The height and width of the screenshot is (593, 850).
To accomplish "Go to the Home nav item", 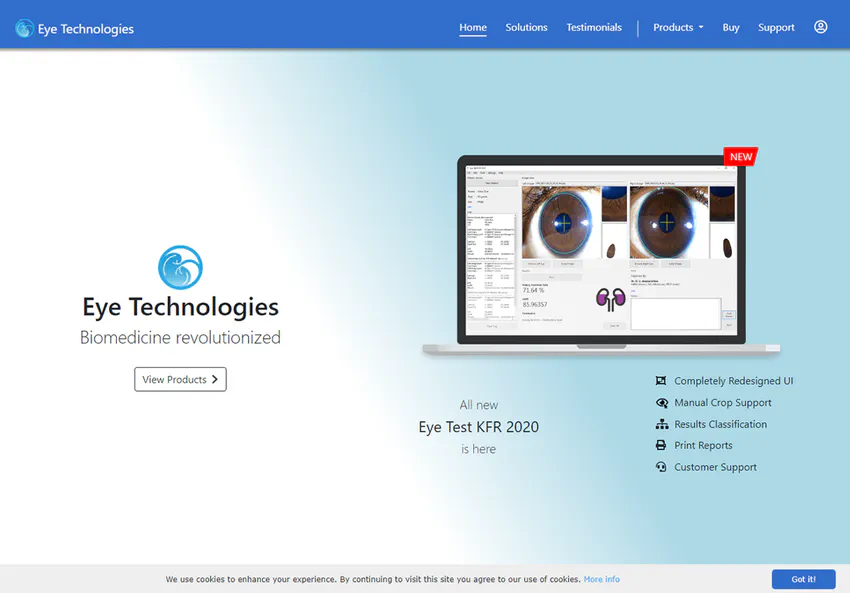I will (473, 28).
